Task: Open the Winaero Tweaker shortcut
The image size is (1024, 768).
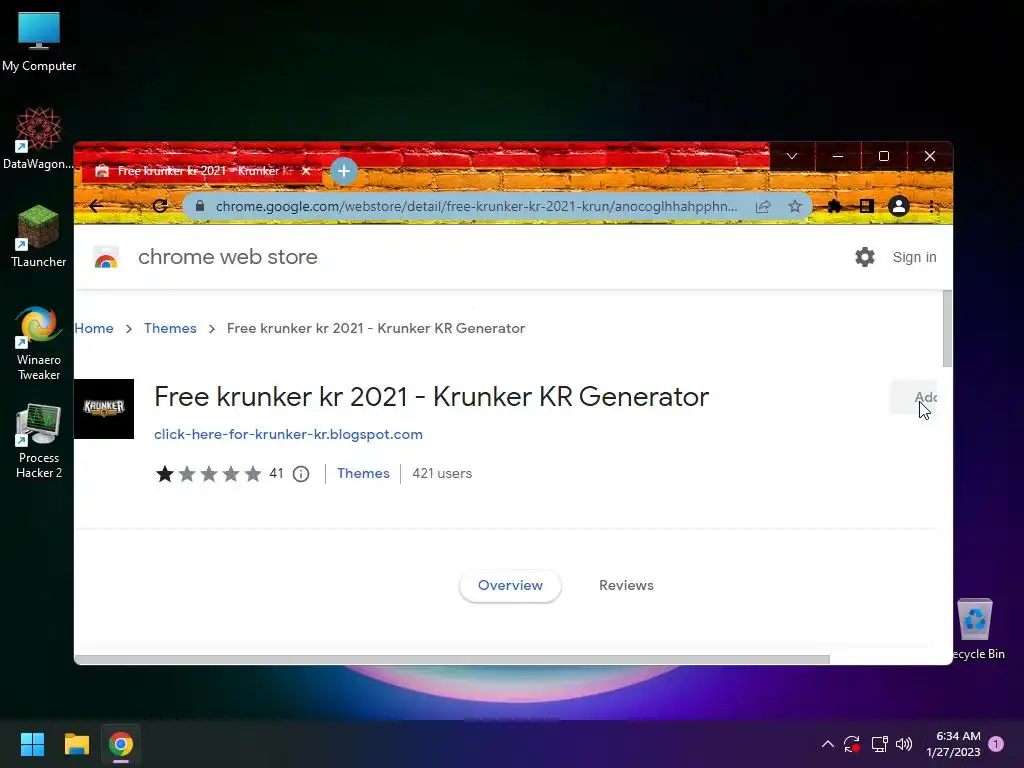Action: click(39, 343)
